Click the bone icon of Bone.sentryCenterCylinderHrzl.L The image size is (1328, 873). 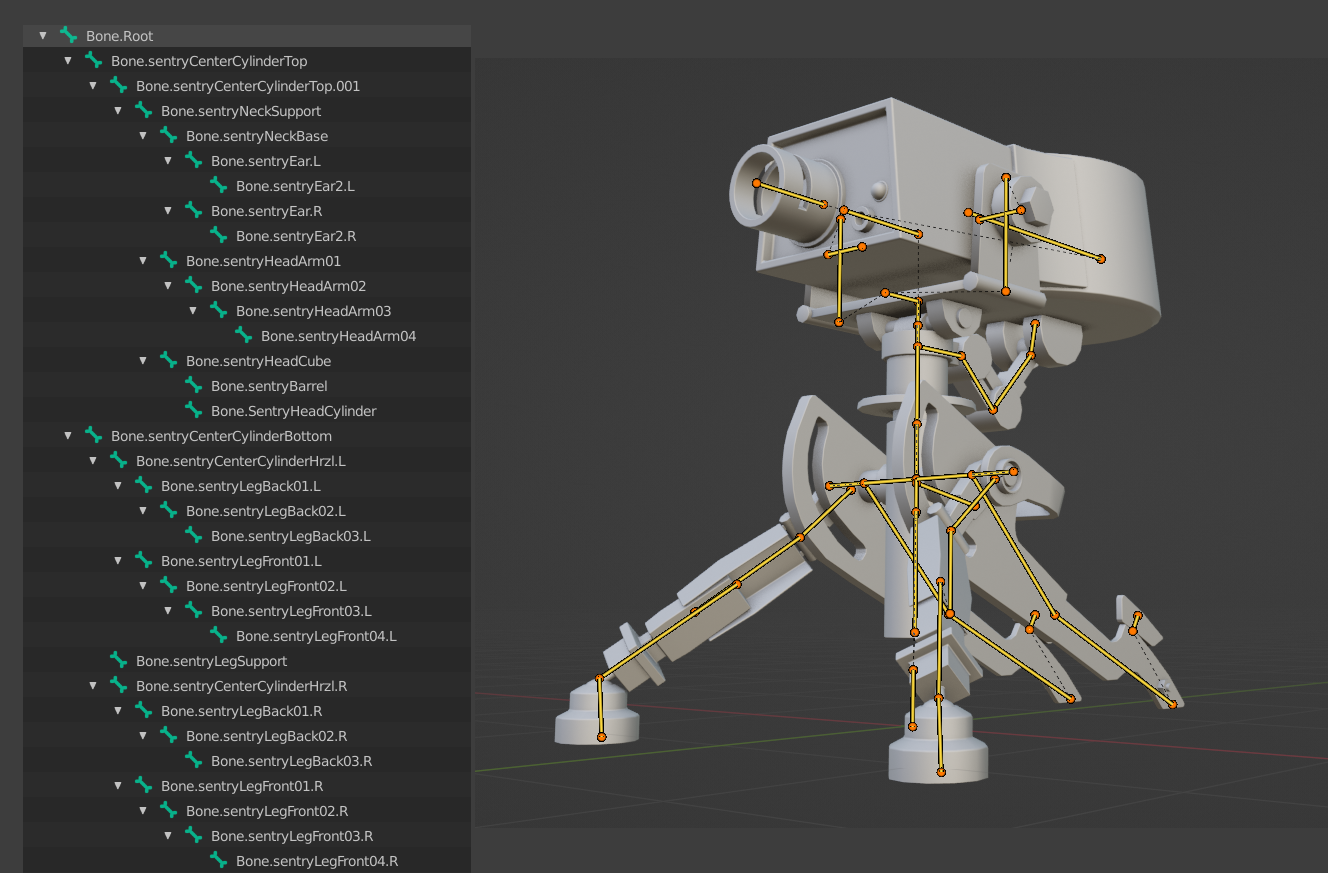tap(118, 460)
